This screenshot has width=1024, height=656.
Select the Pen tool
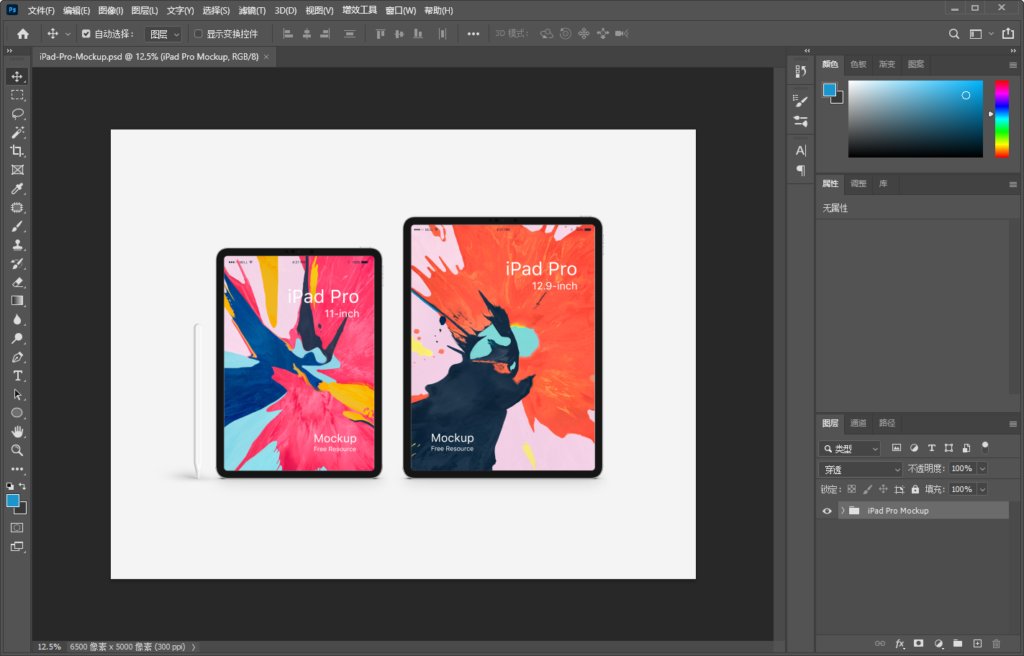tap(17, 357)
